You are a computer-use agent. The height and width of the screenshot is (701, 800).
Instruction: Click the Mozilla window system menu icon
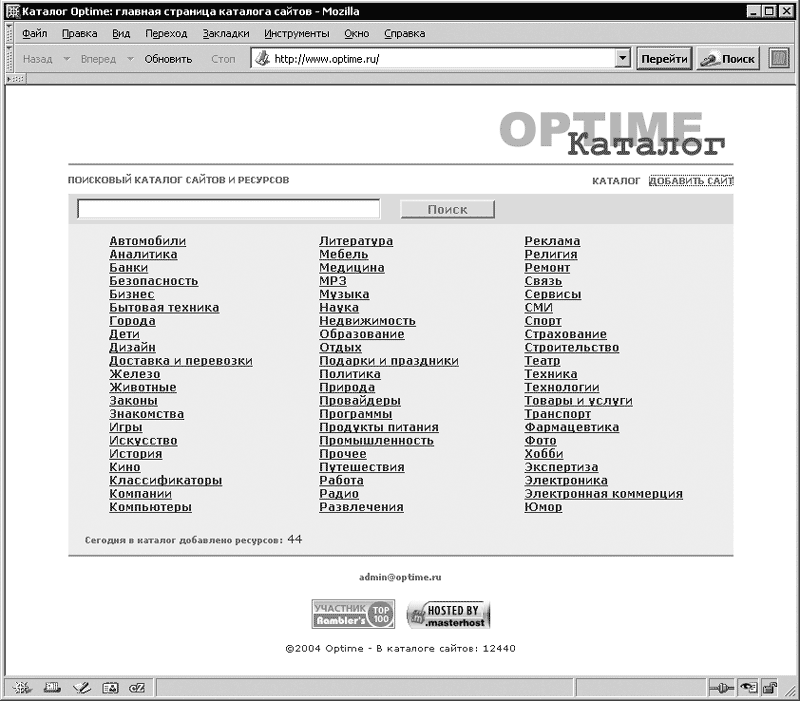12,11
